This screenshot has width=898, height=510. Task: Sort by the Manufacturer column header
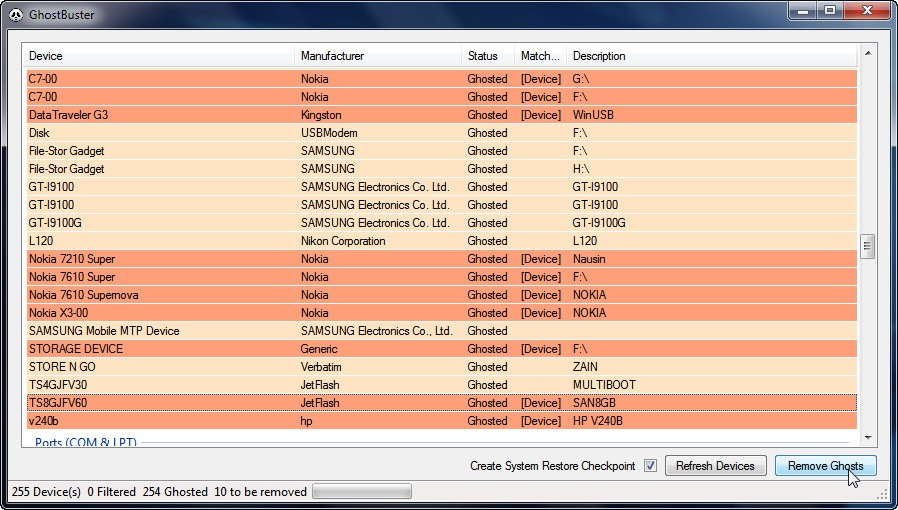(379, 56)
